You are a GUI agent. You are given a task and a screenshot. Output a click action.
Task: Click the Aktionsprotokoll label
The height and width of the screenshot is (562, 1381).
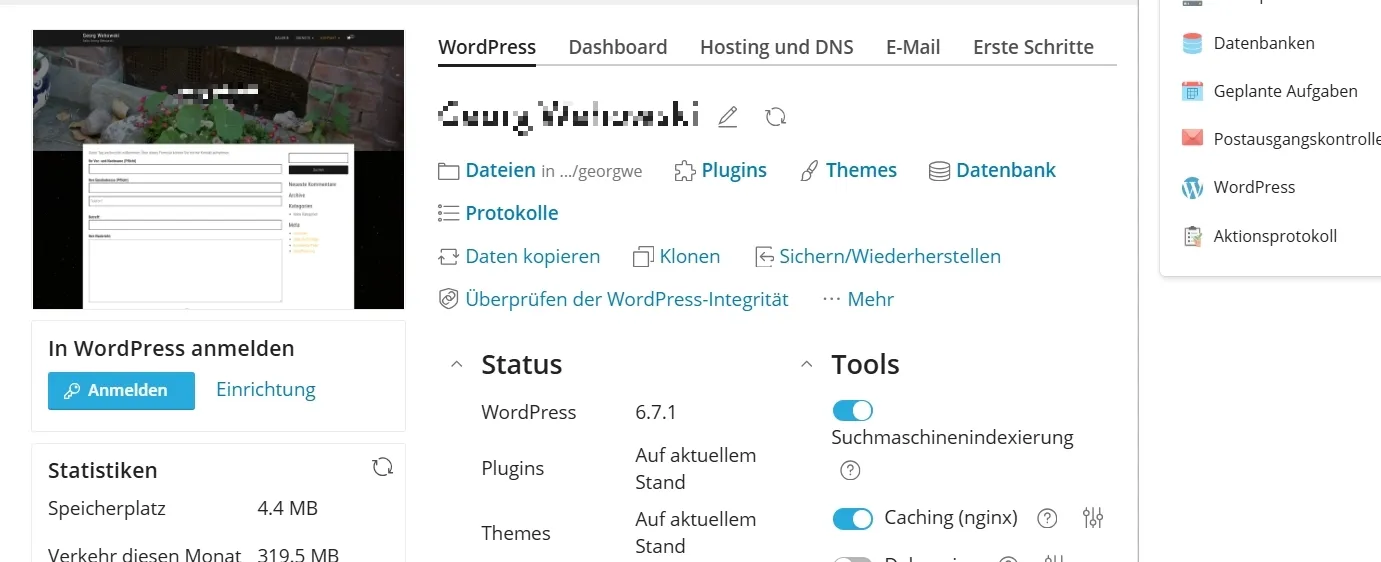point(1275,236)
